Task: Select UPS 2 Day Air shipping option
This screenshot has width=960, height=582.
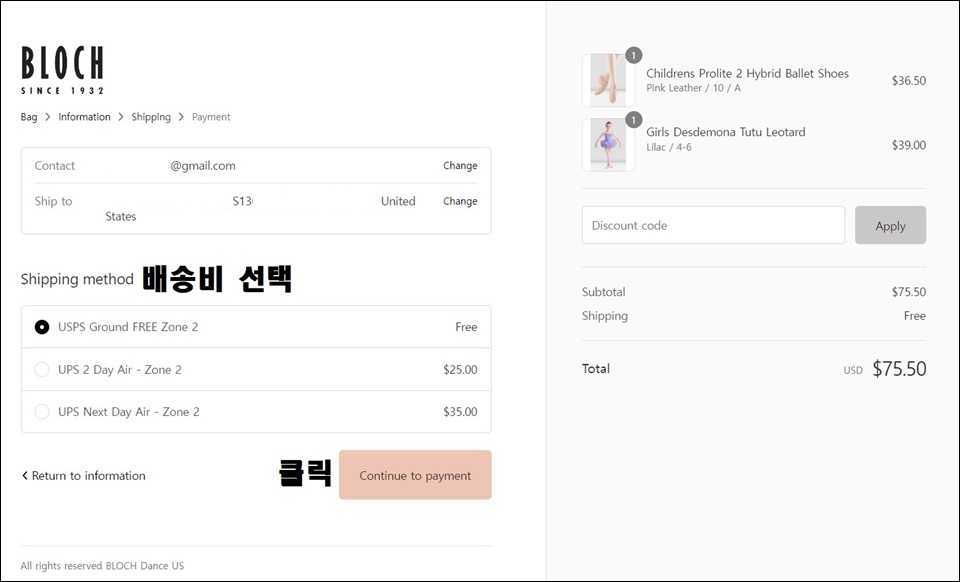Action: [x=42, y=370]
